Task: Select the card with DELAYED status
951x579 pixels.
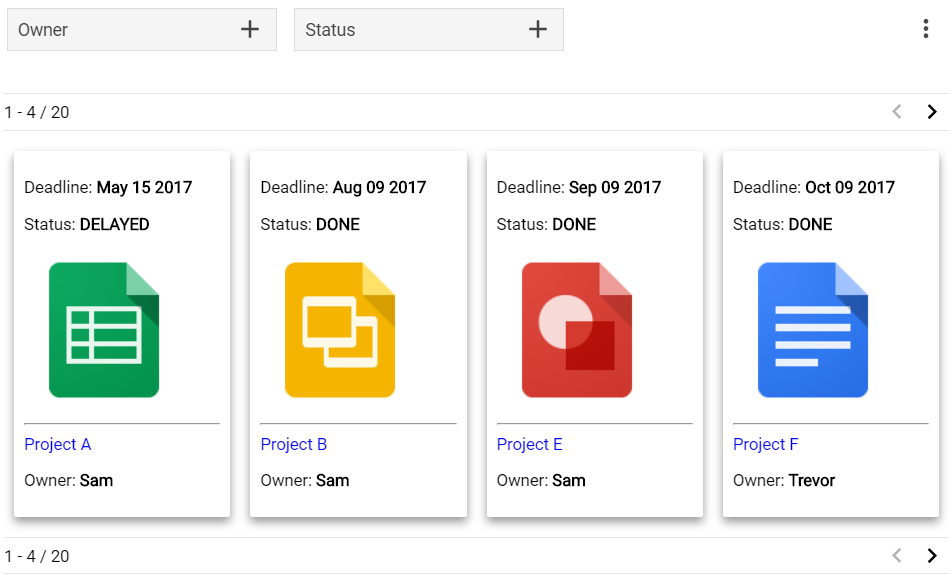Action: 122,334
